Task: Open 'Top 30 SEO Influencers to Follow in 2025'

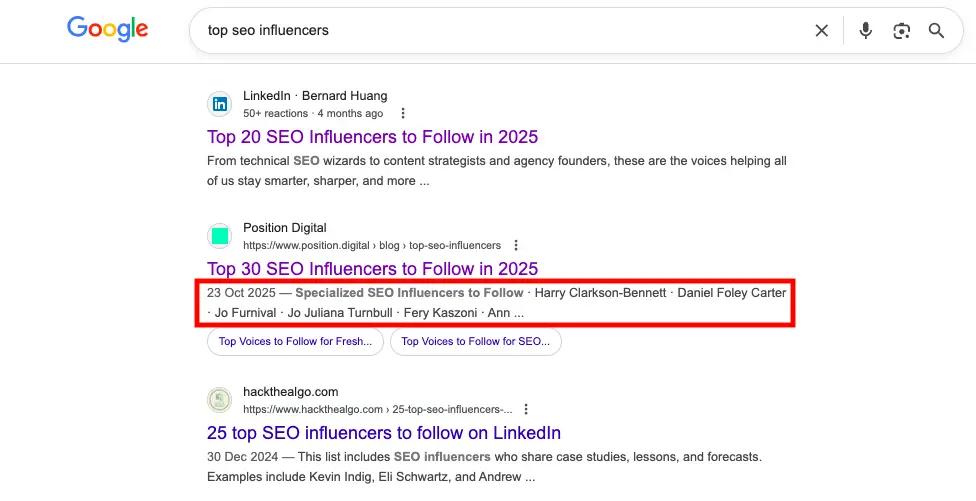Action: [372, 269]
